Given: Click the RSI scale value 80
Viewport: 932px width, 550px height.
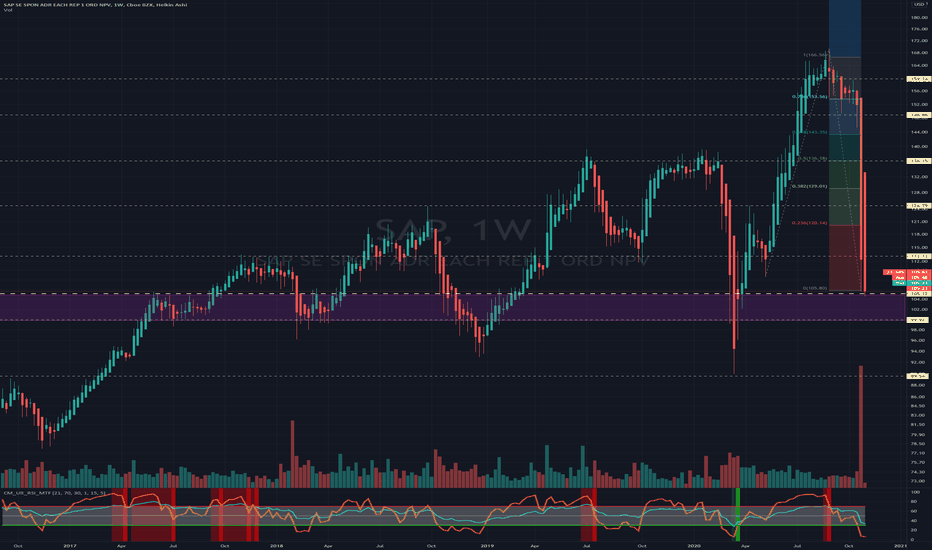Looking at the screenshot, I should coord(914,501).
